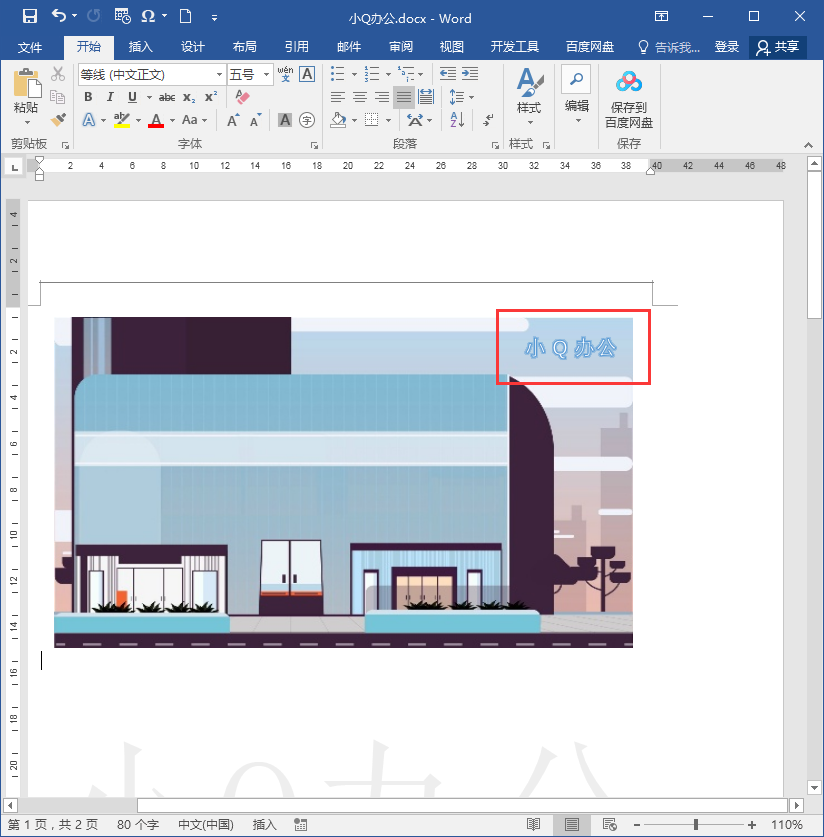The height and width of the screenshot is (837, 824).
Task: Click the zoom slider handle
Action: coord(696,824)
